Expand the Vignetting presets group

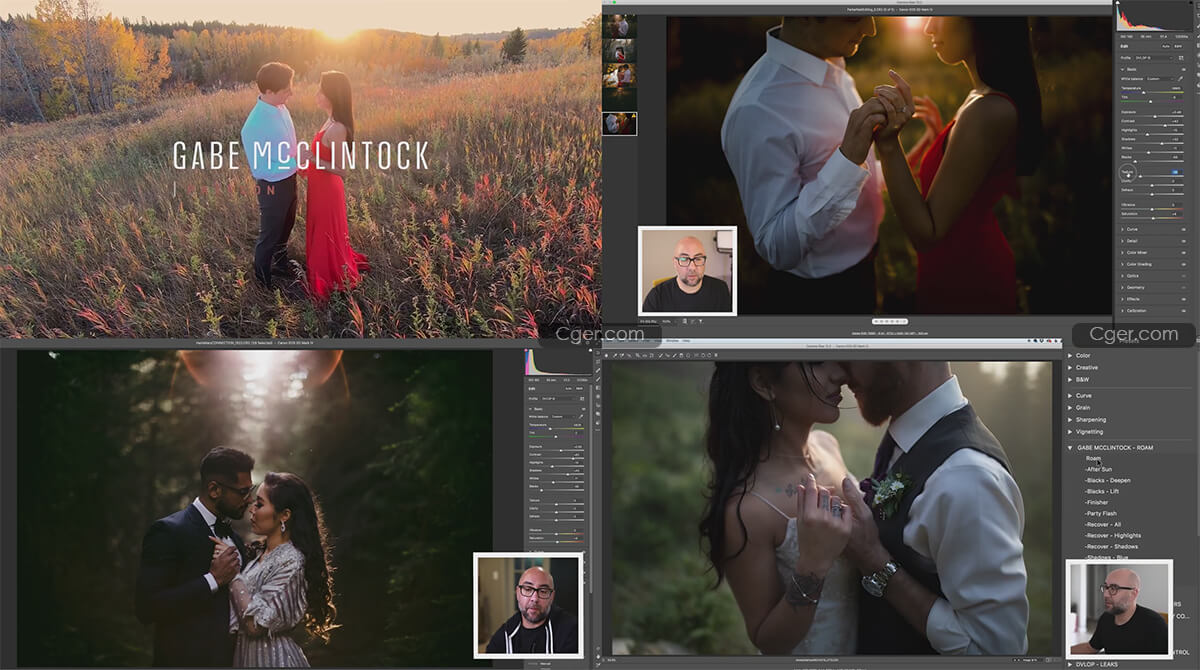click(1070, 432)
